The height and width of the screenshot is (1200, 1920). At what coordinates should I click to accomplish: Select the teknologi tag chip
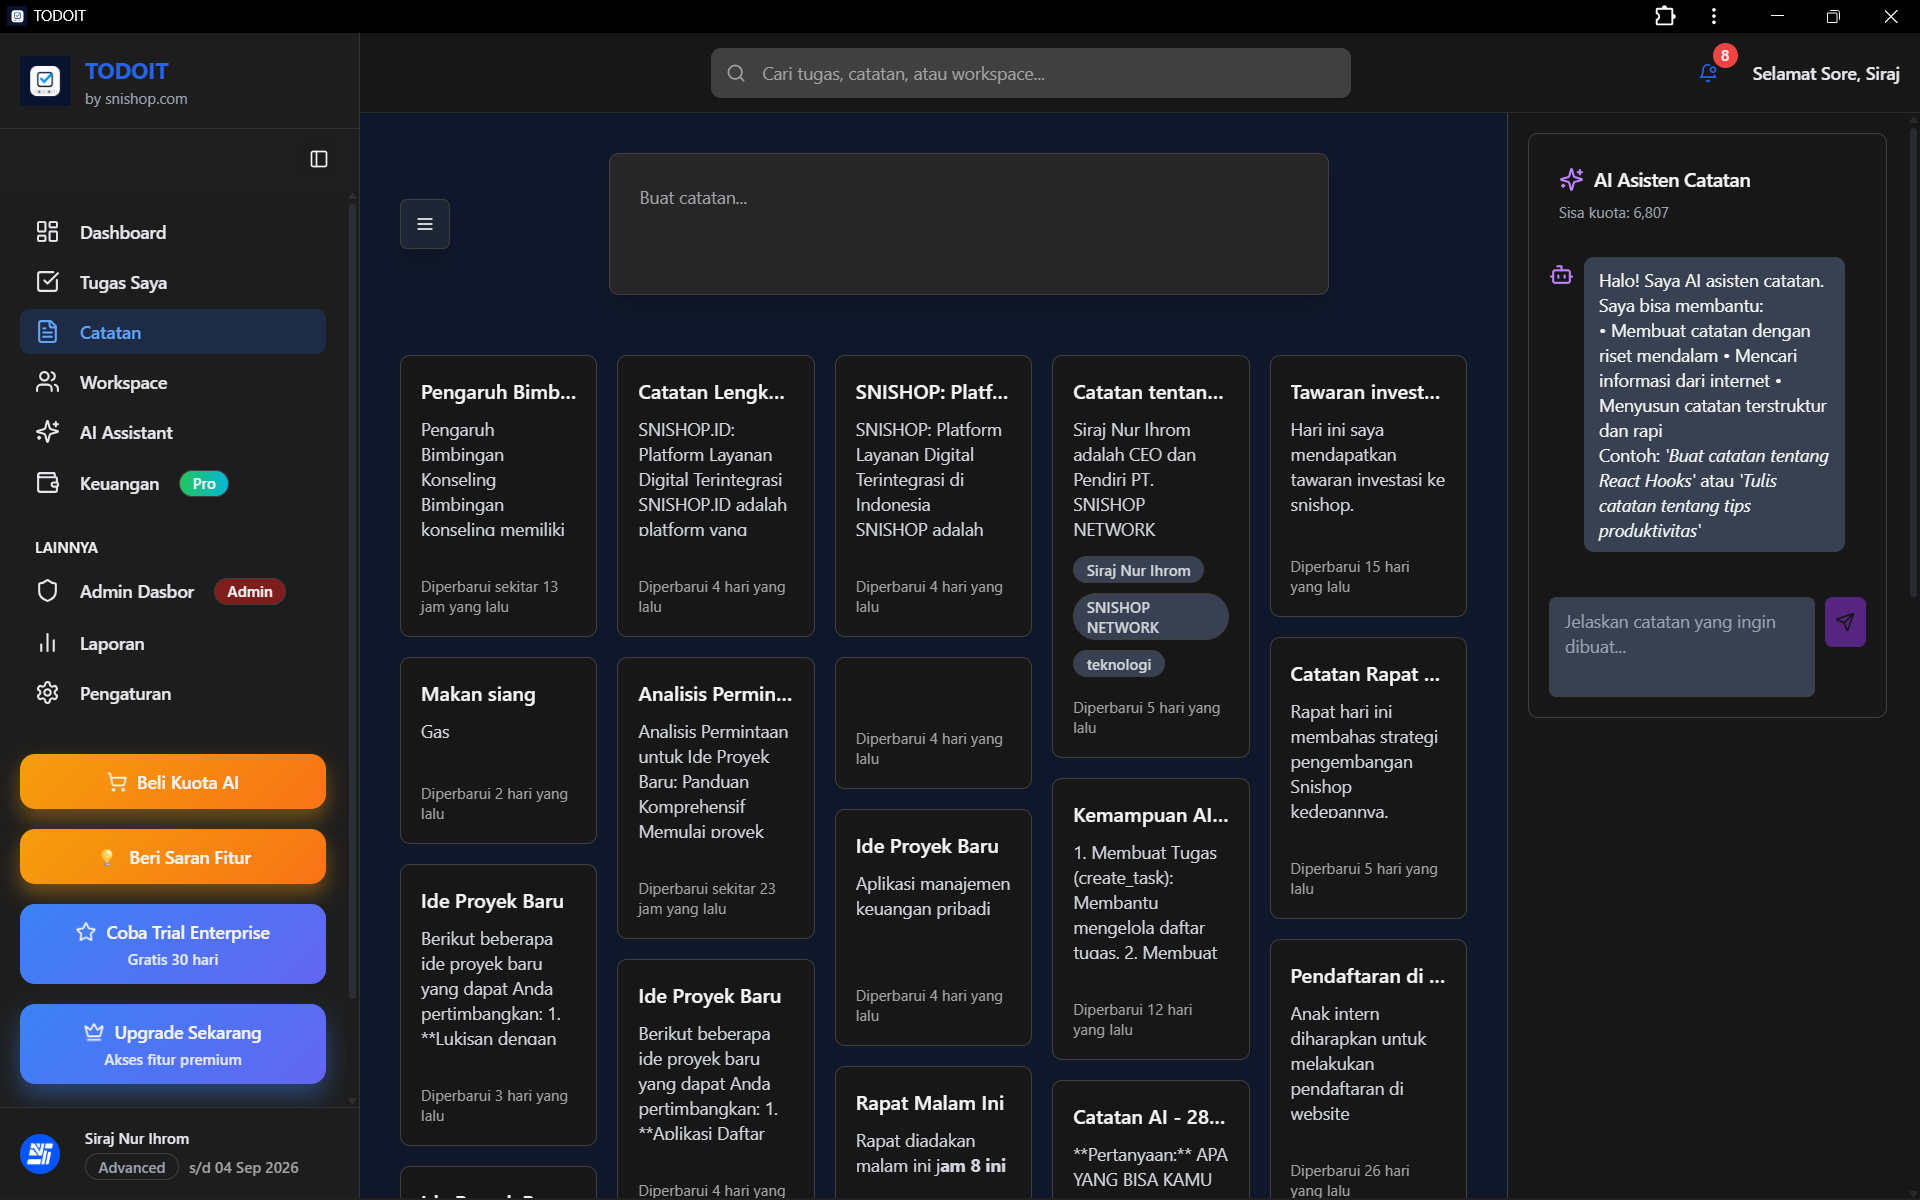pyautogui.click(x=1118, y=664)
